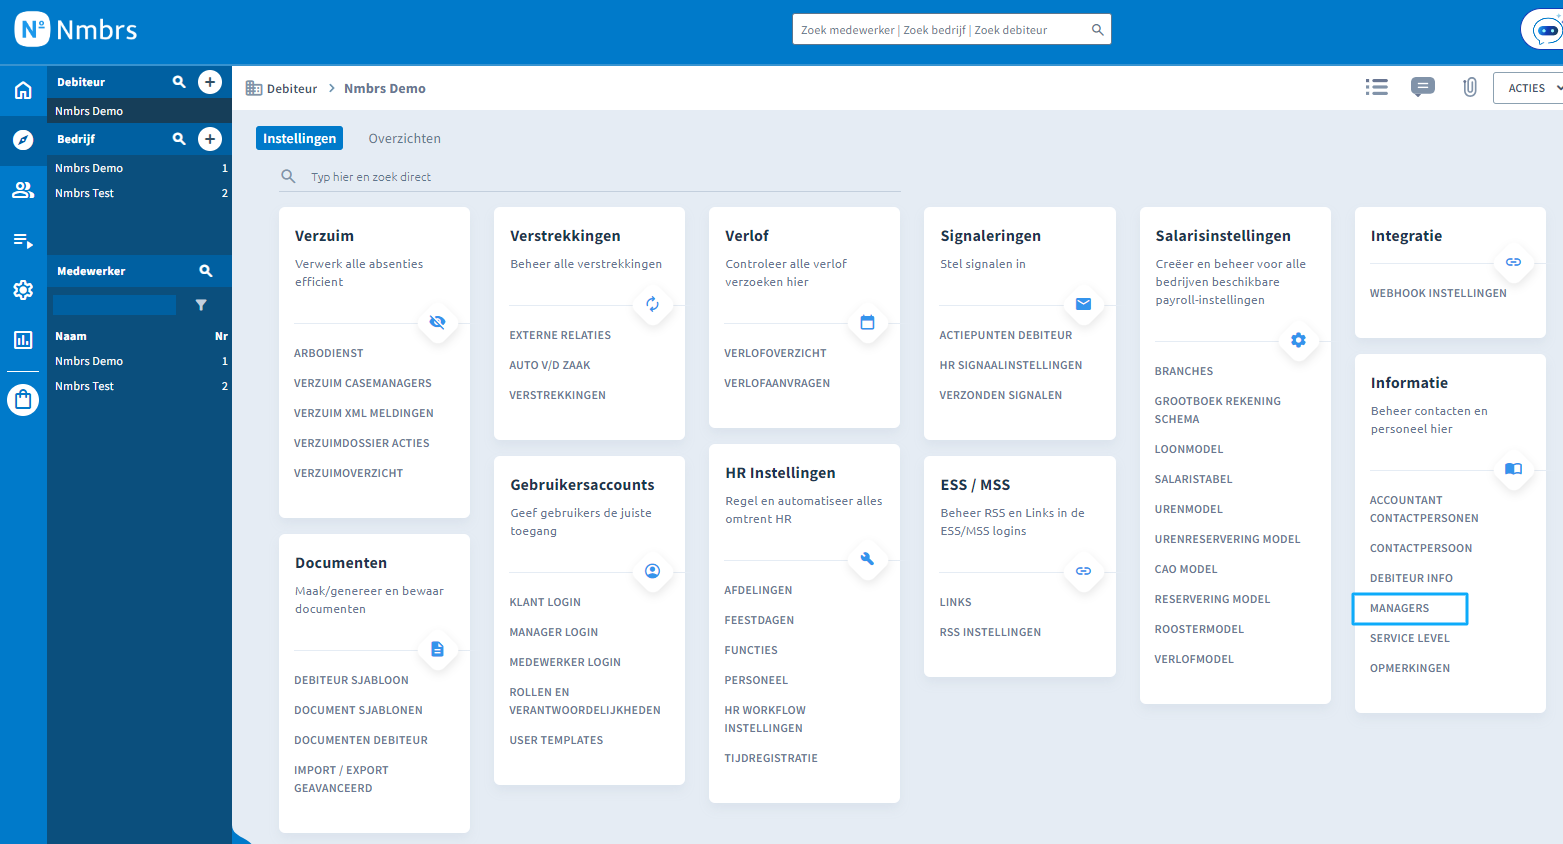This screenshot has width=1563, height=844.
Task: Click the Verlof card calendar icon
Action: pyautogui.click(x=867, y=322)
